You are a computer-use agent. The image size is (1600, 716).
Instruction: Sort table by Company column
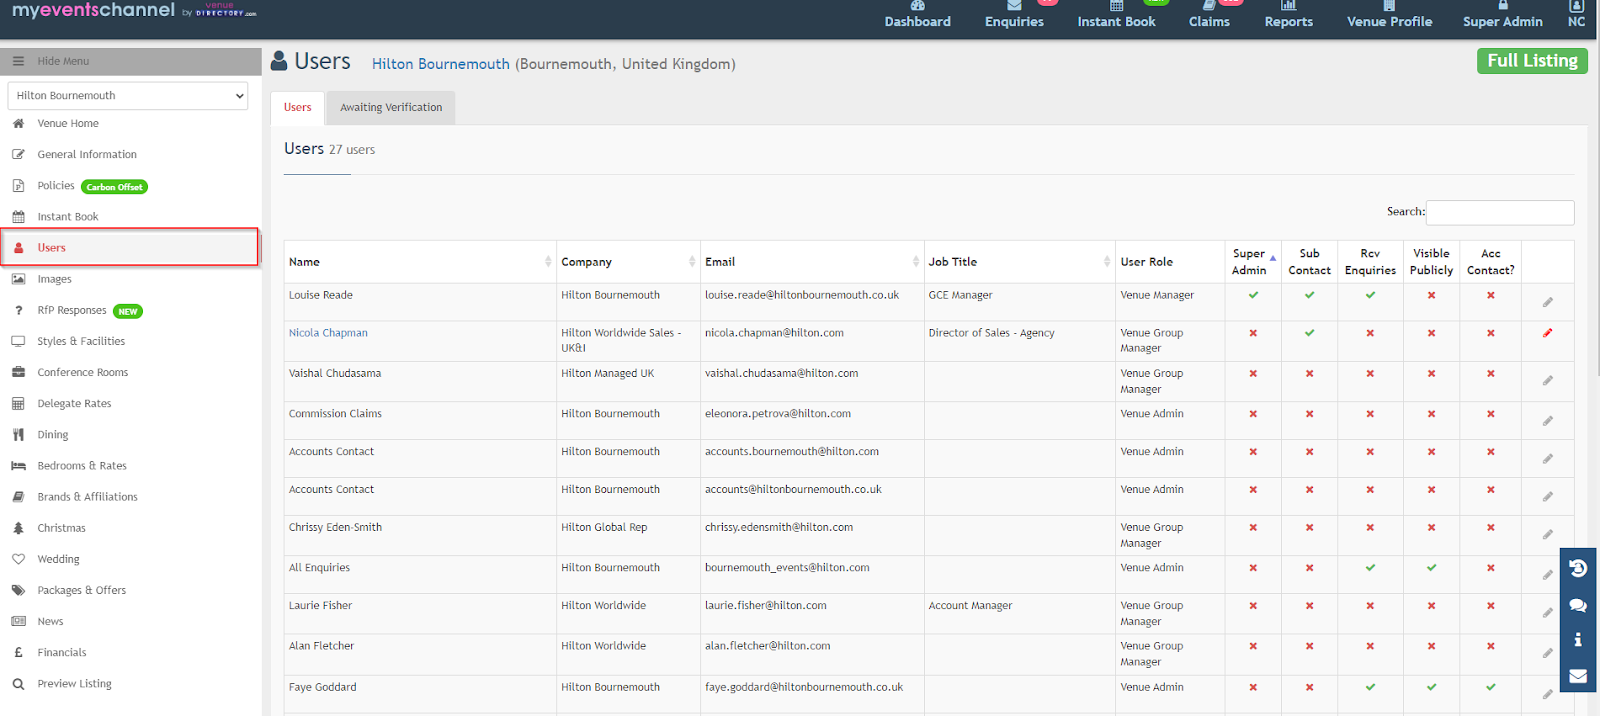click(628, 262)
